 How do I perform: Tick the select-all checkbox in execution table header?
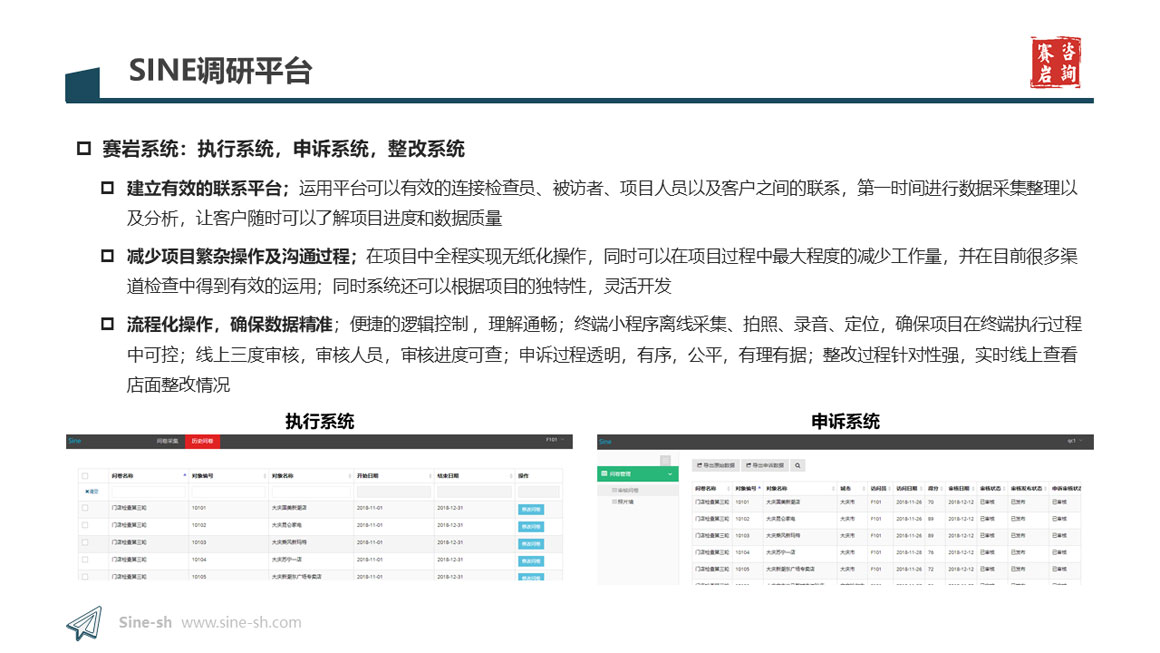[85, 476]
